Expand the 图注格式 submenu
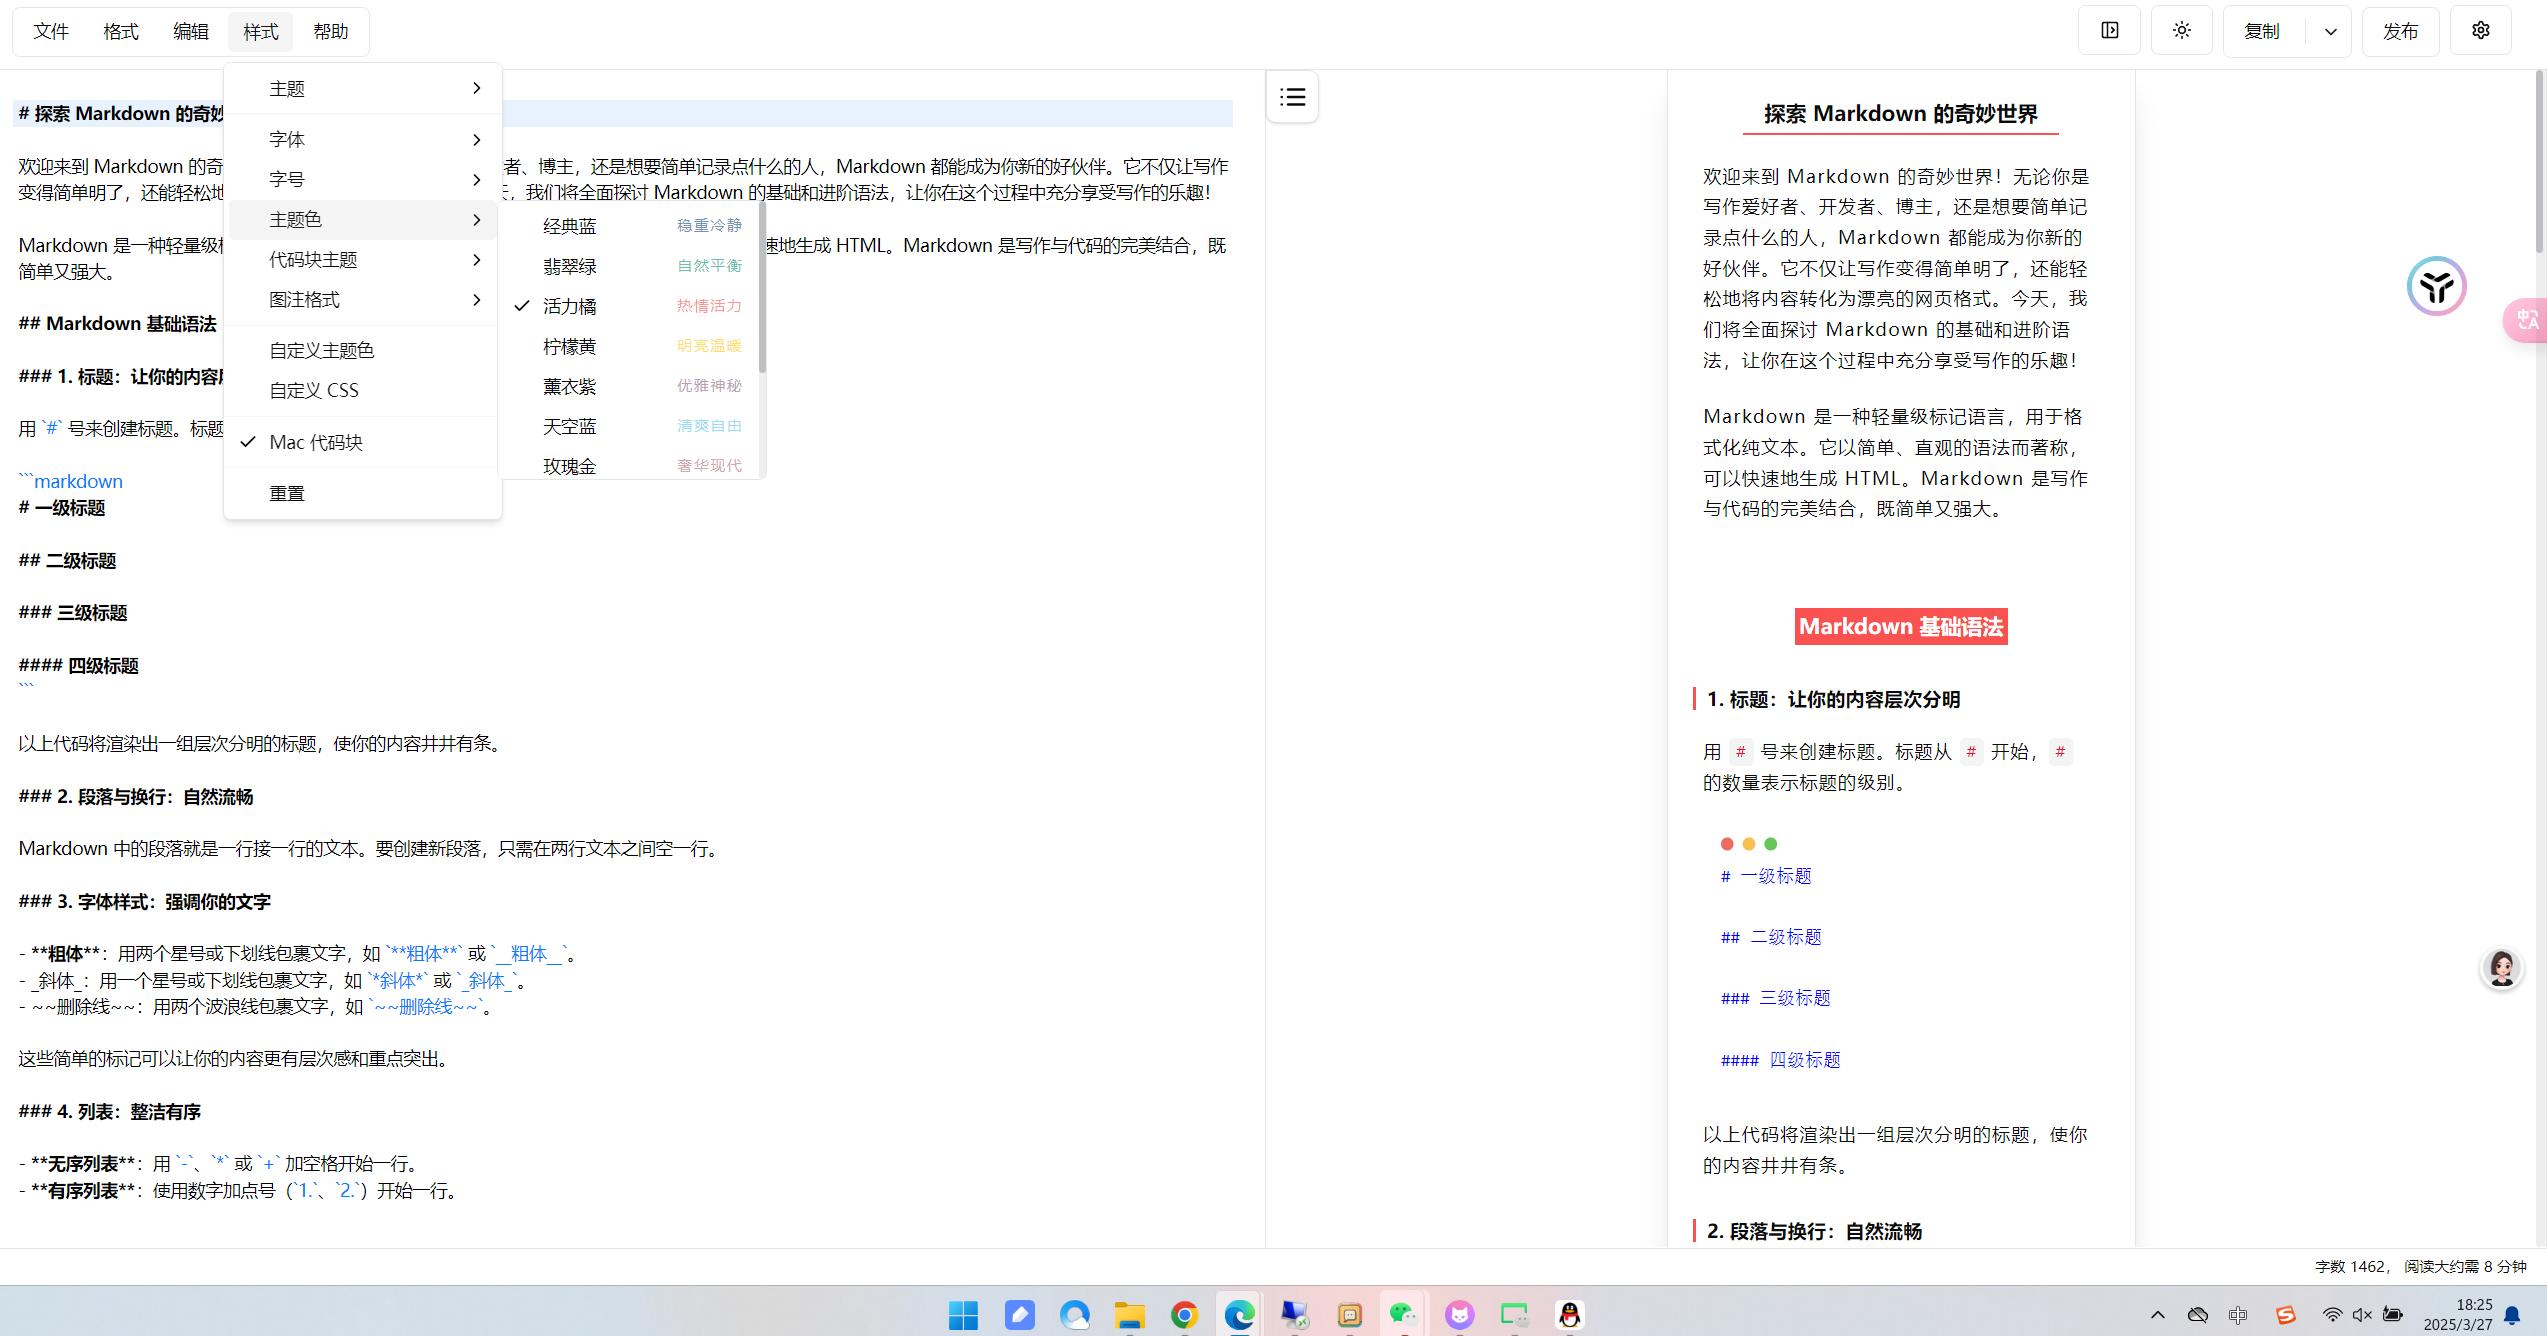Image resolution: width=2547 pixels, height=1336 pixels. pyautogui.click(x=363, y=299)
